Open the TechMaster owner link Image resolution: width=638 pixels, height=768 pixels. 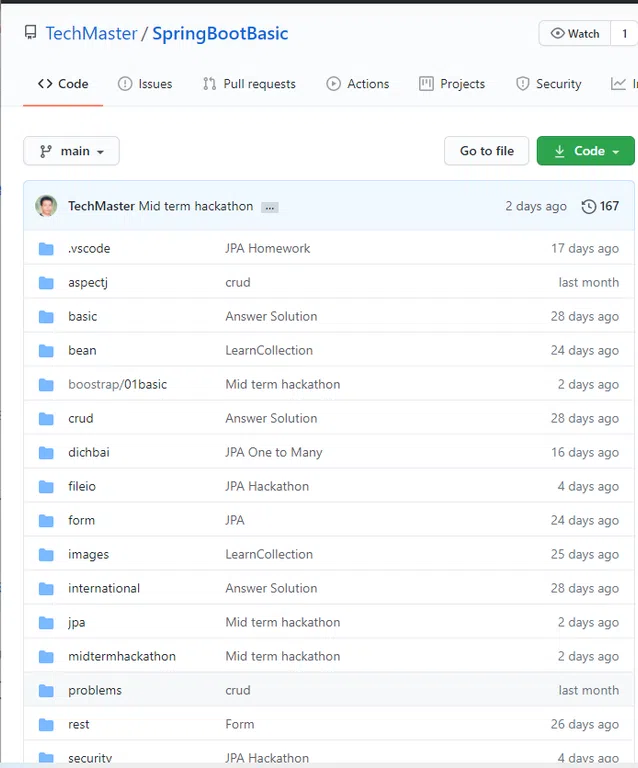[x=92, y=34]
